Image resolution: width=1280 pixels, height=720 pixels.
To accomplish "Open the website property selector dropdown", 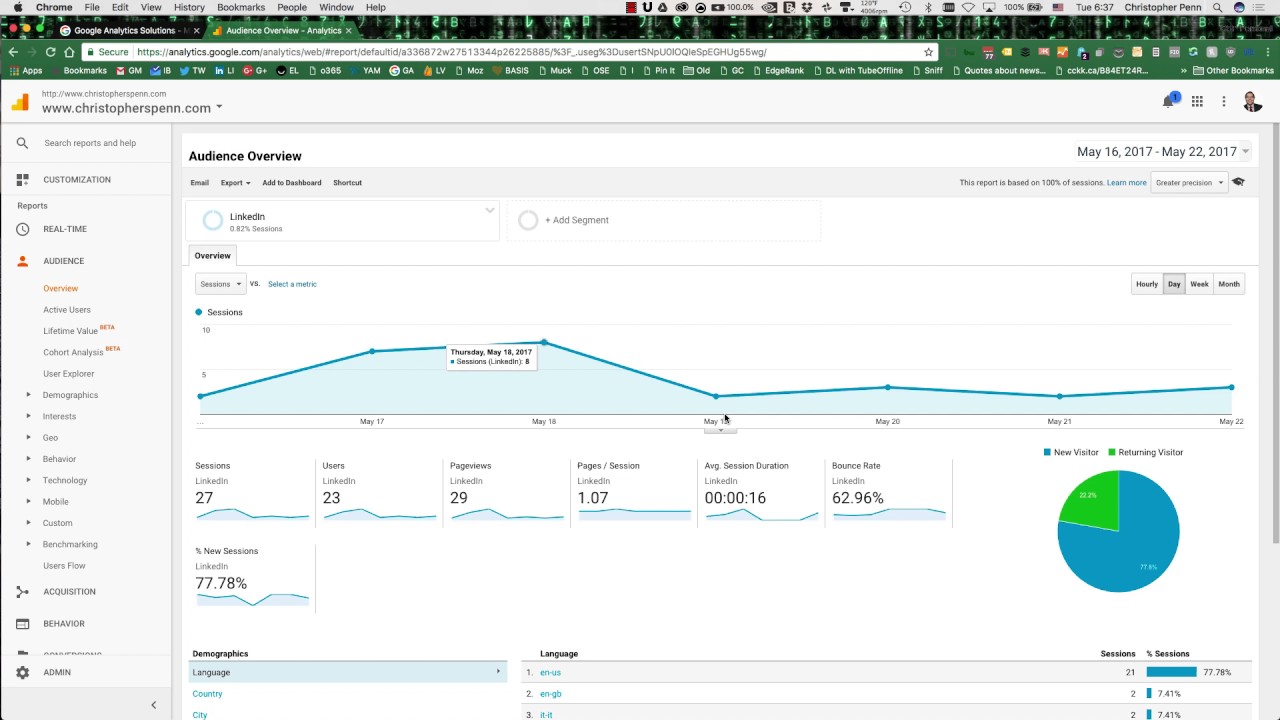I will click(132, 108).
